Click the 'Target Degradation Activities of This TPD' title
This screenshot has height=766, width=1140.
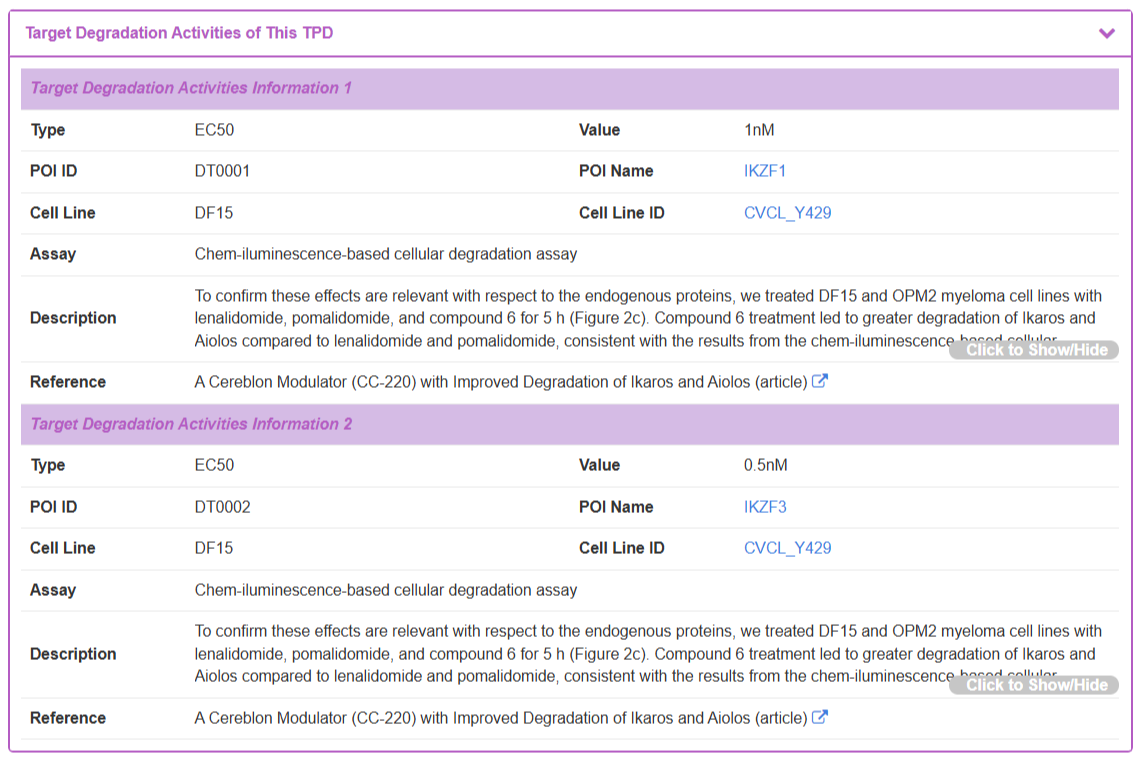point(179,33)
